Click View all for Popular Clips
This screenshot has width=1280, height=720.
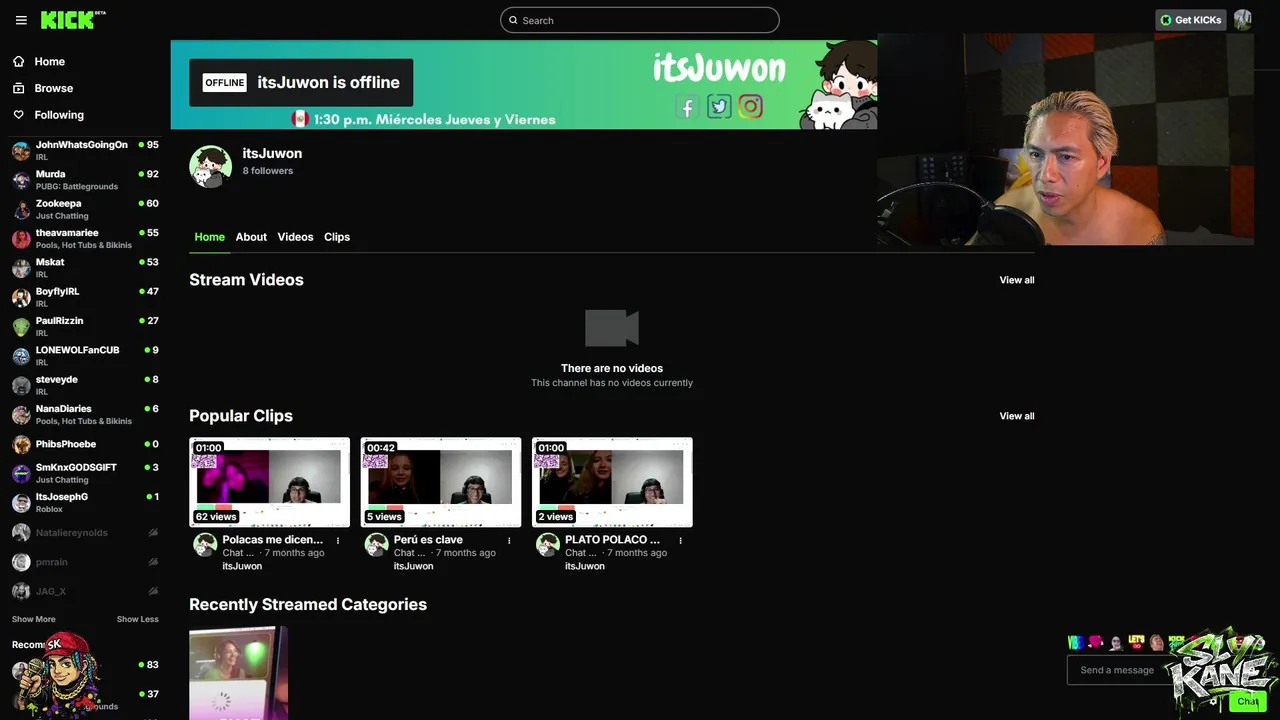pyautogui.click(x=1017, y=416)
